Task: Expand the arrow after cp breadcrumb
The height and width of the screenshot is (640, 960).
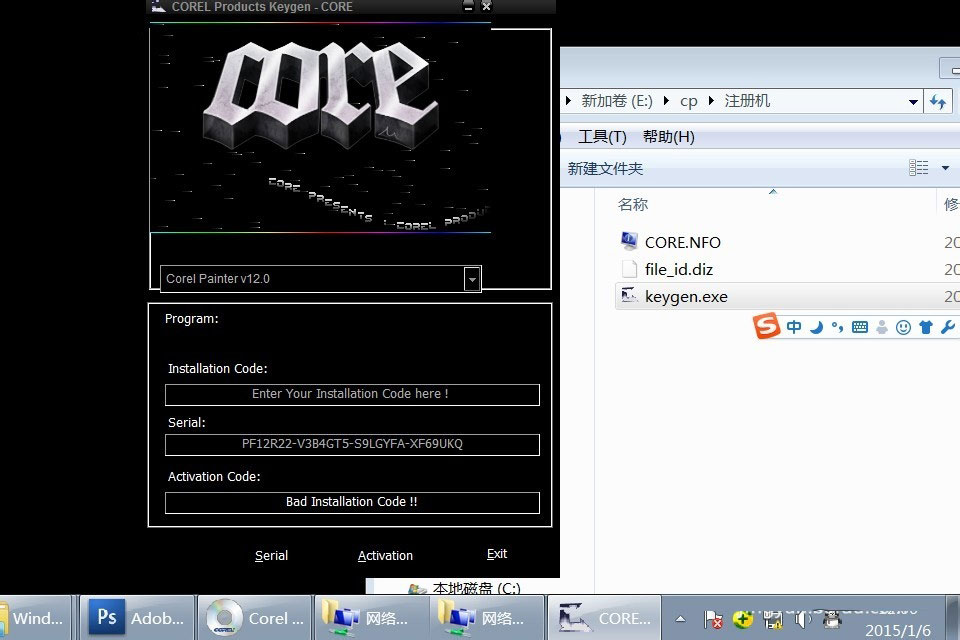Action: point(711,101)
